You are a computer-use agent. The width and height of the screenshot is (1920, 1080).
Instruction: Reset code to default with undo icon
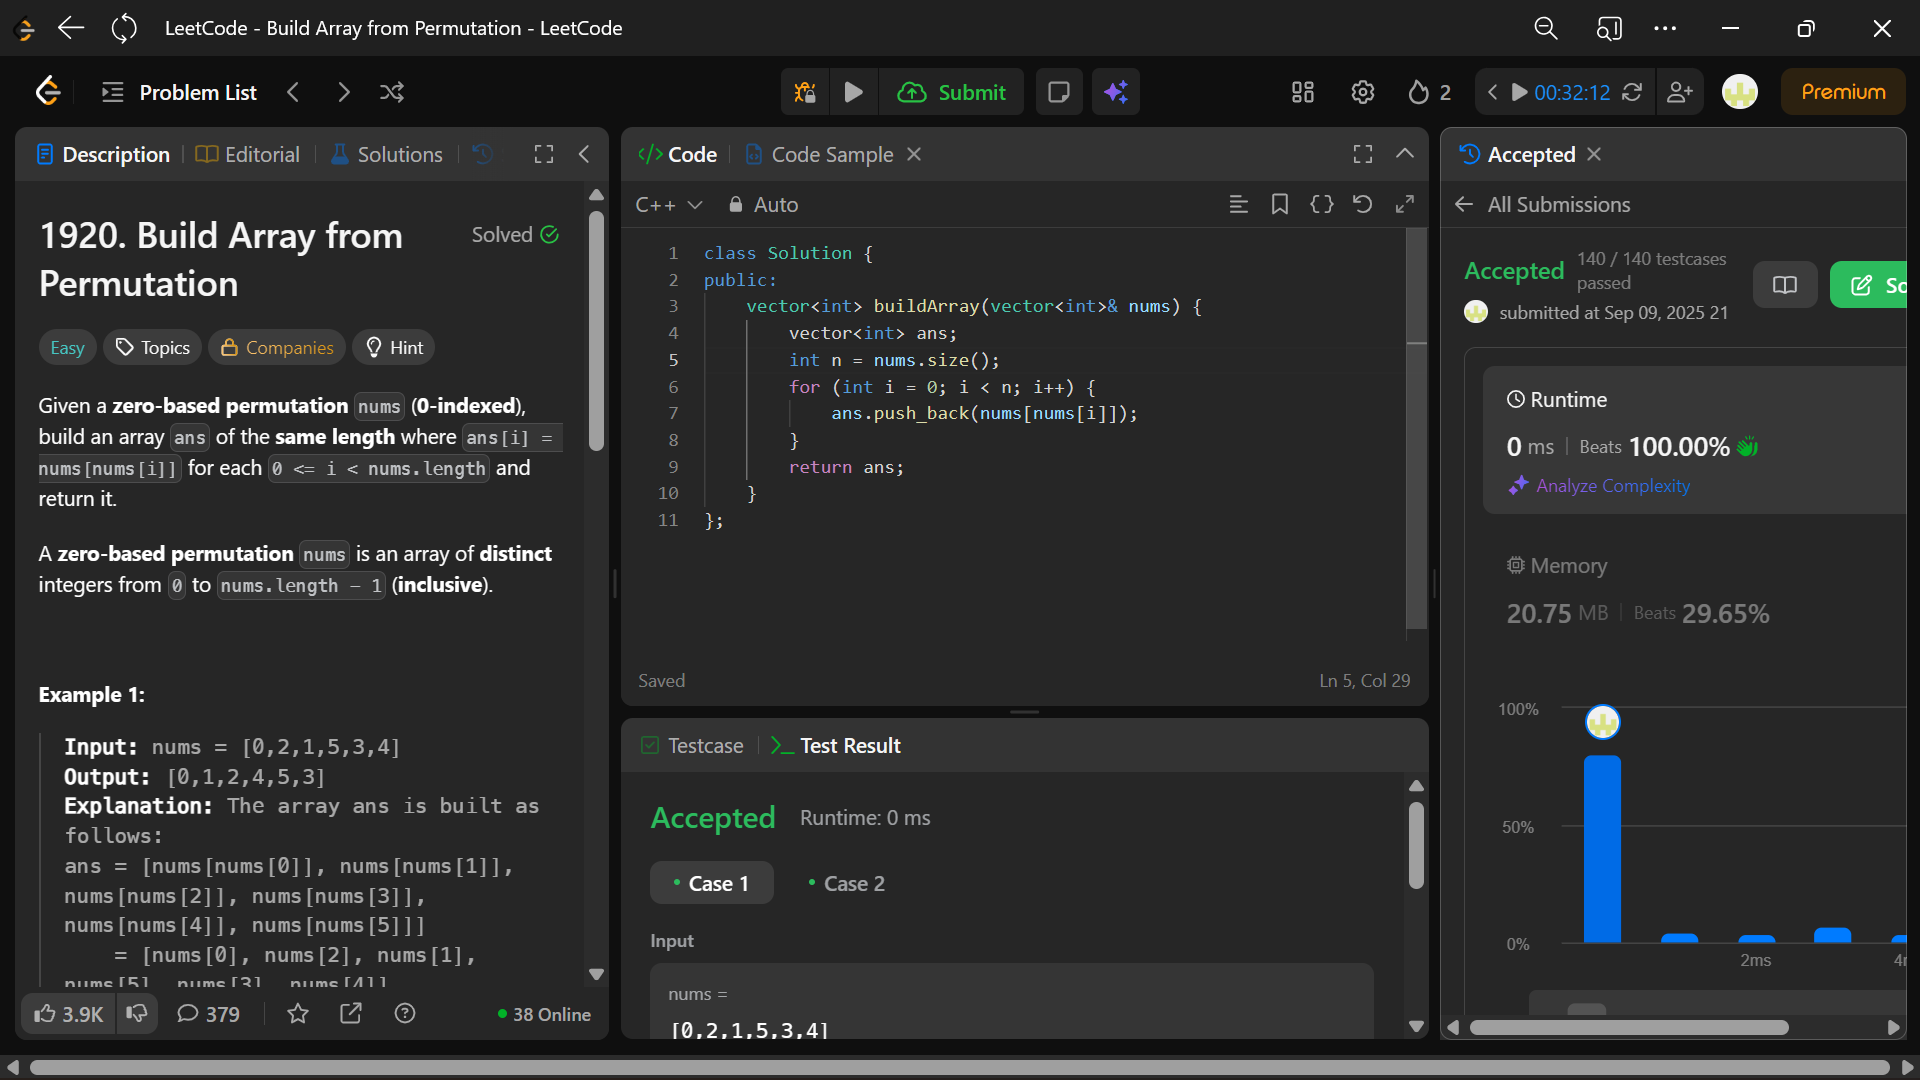(1362, 204)
